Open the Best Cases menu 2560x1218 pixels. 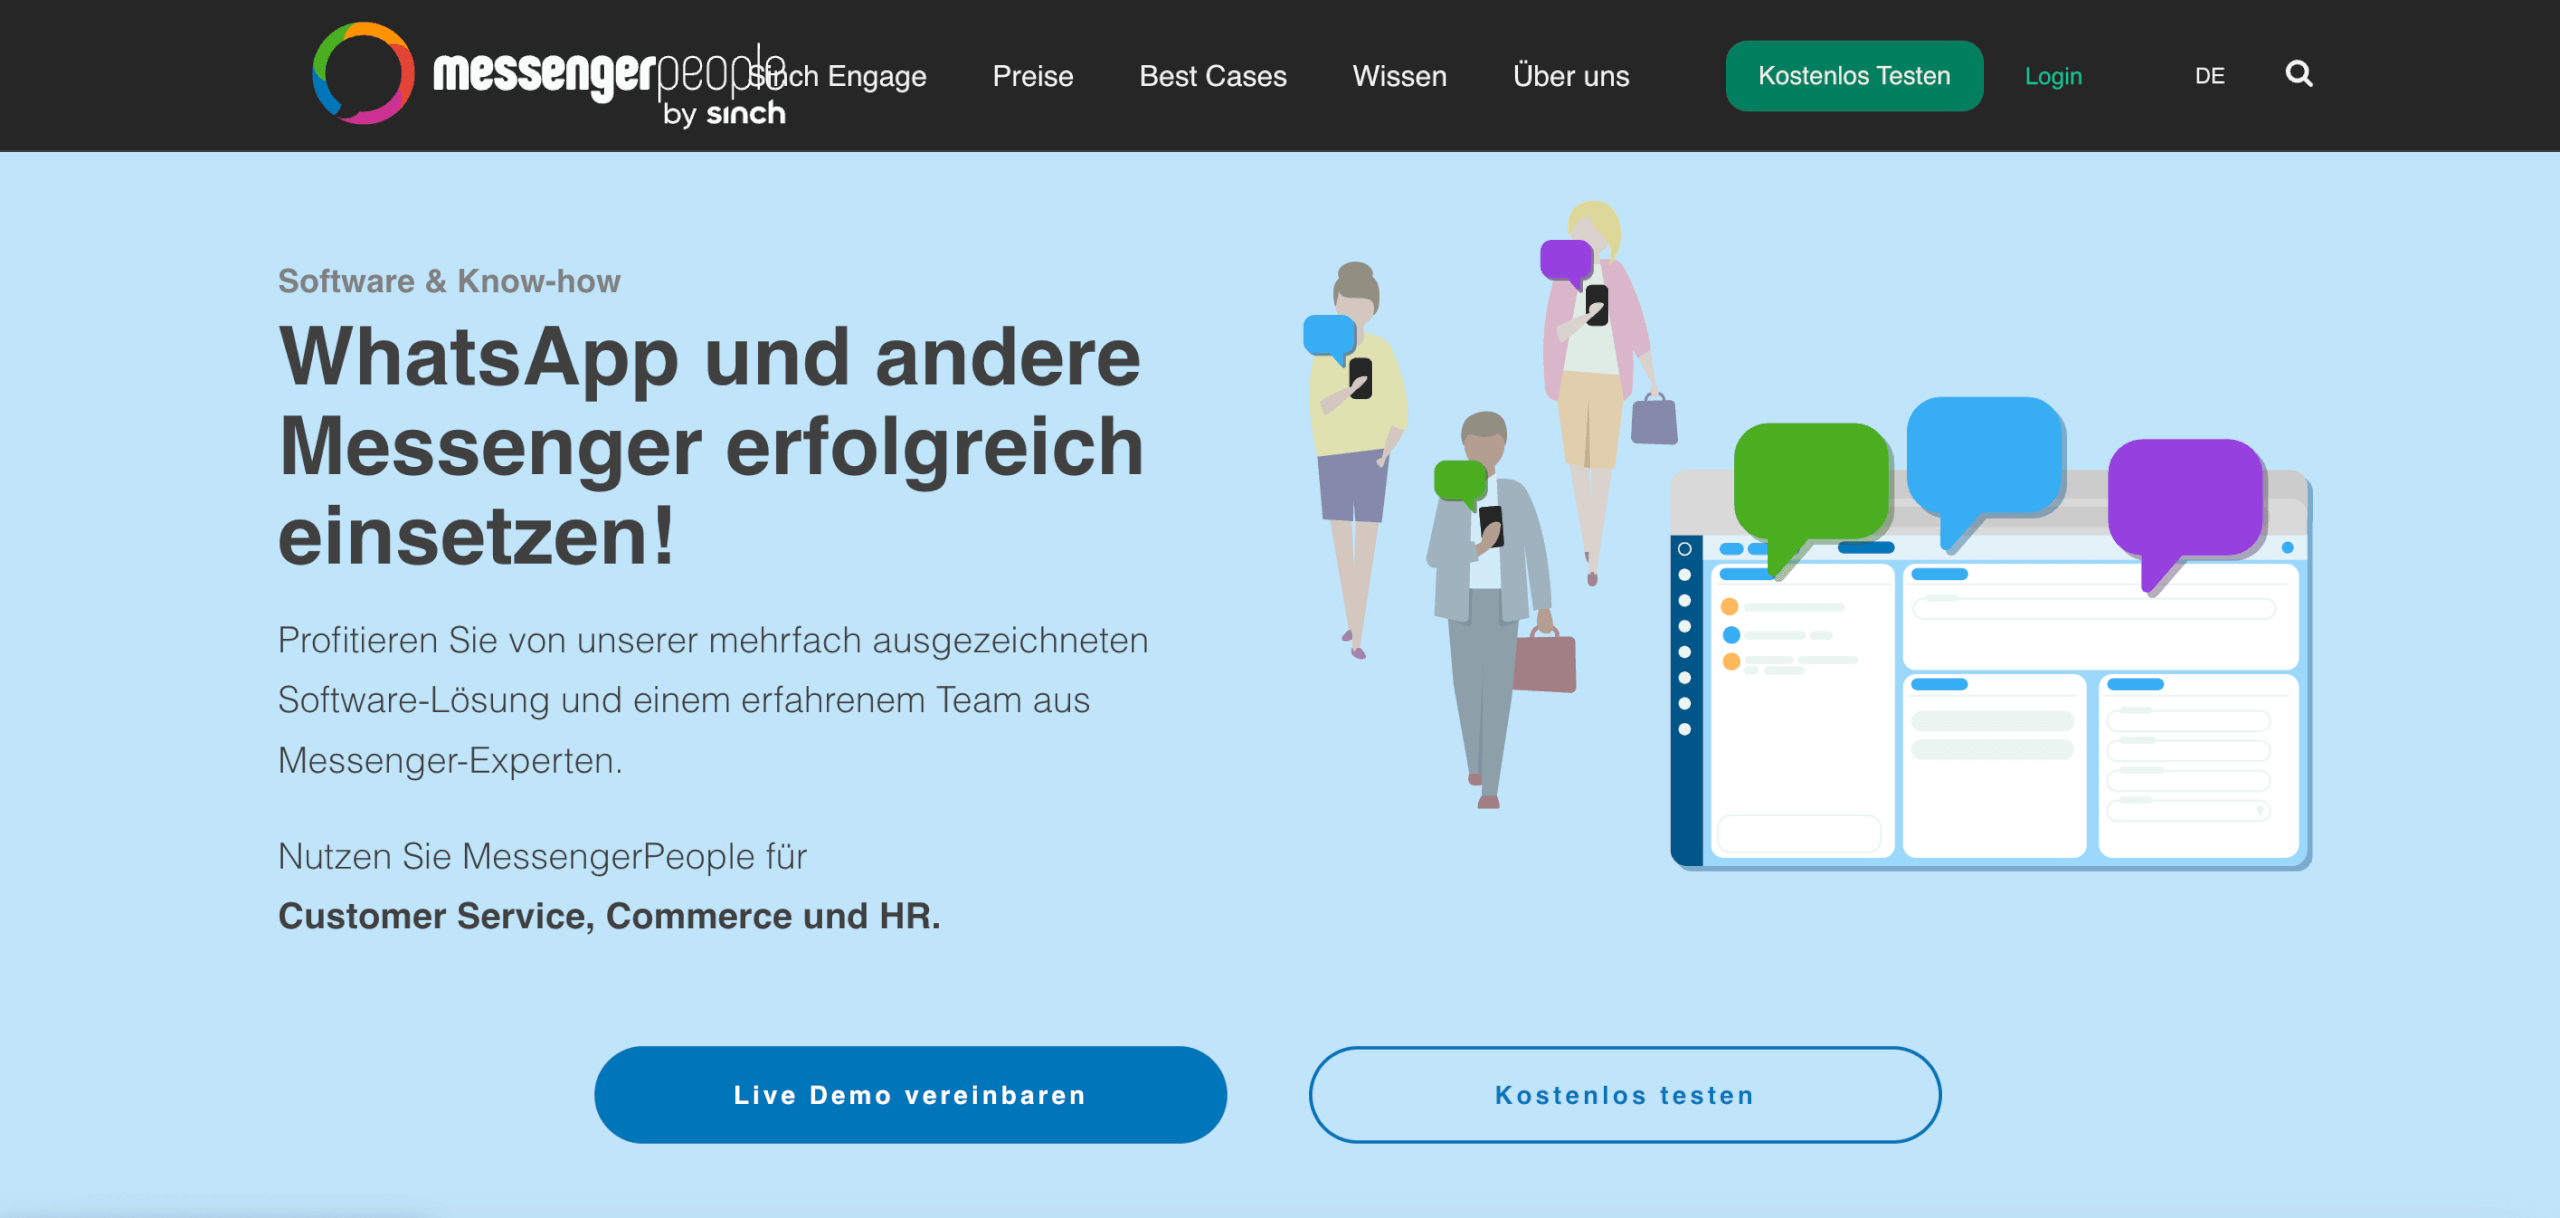point(1213,76)
